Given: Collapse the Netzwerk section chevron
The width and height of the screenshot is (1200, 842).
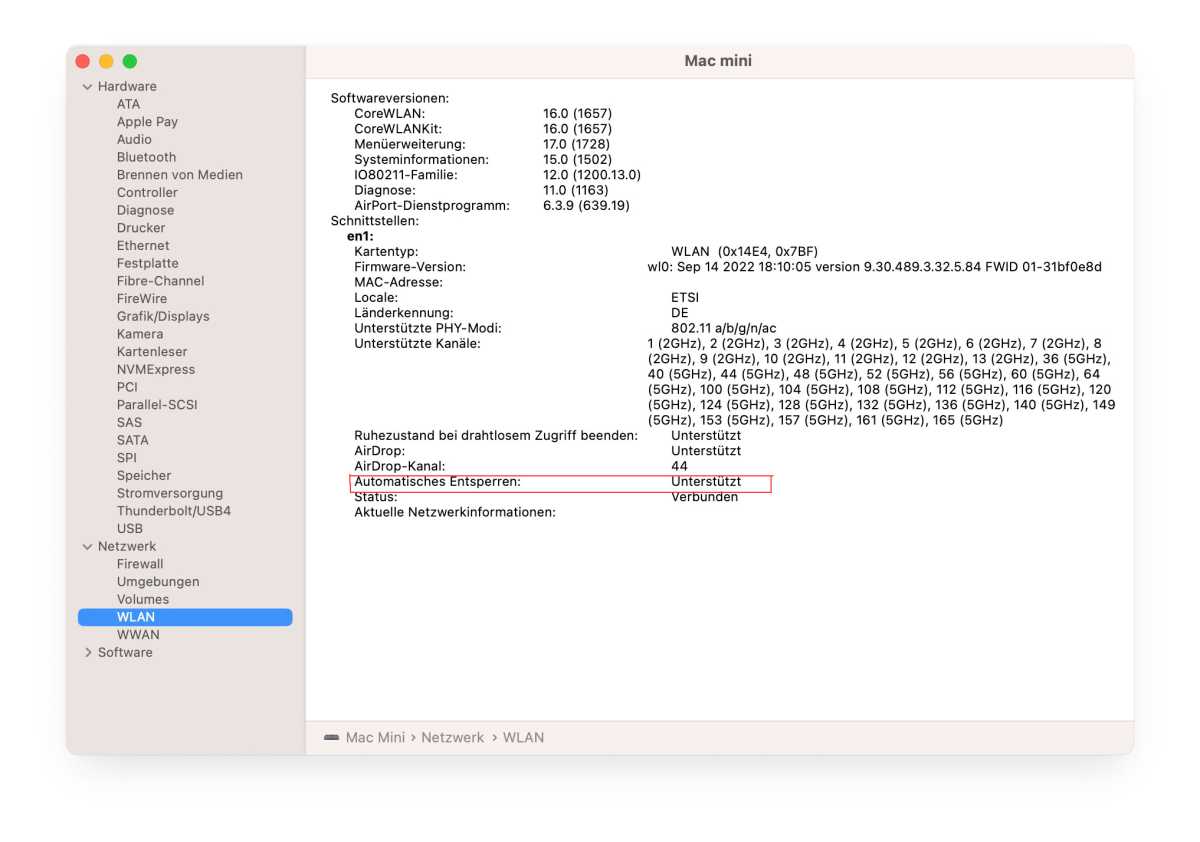Looking at the screenshot, I should (x=87, y=547).
